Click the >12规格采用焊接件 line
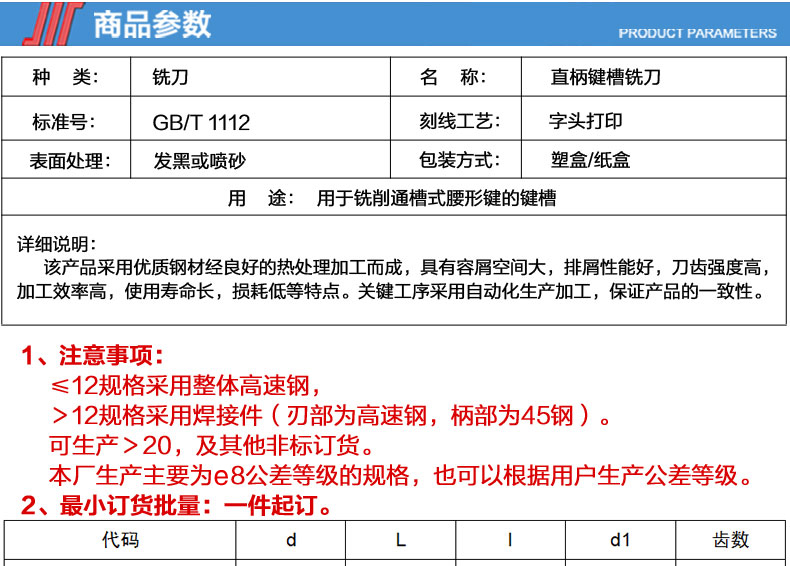The image size is (790, 566). [x=331, y=416]
